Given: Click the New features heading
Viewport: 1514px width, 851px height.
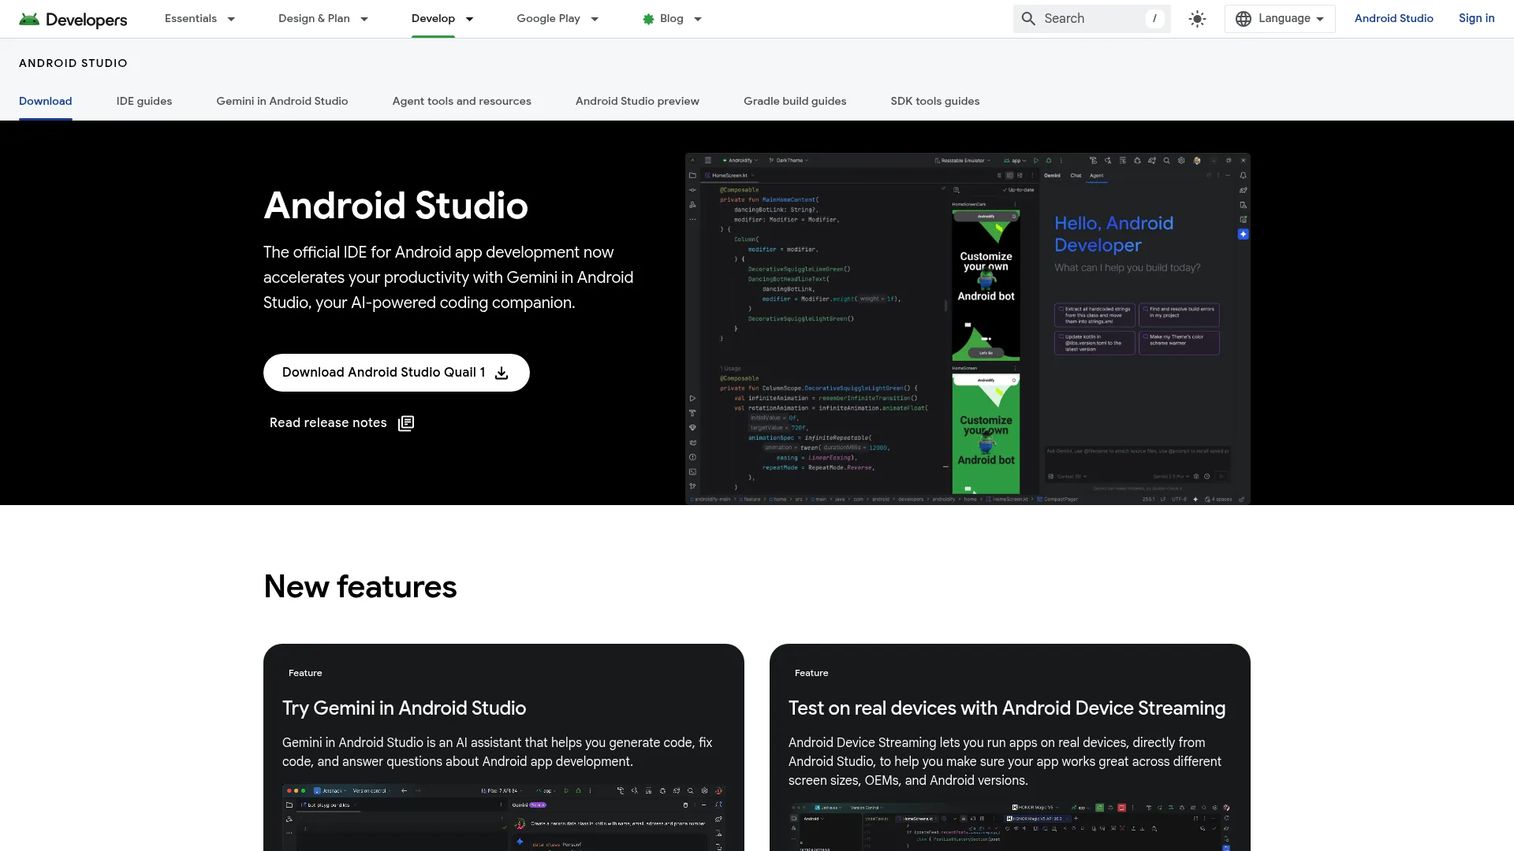Looking at the screenshot, I should pyautogui.click(x=360, y=586).
